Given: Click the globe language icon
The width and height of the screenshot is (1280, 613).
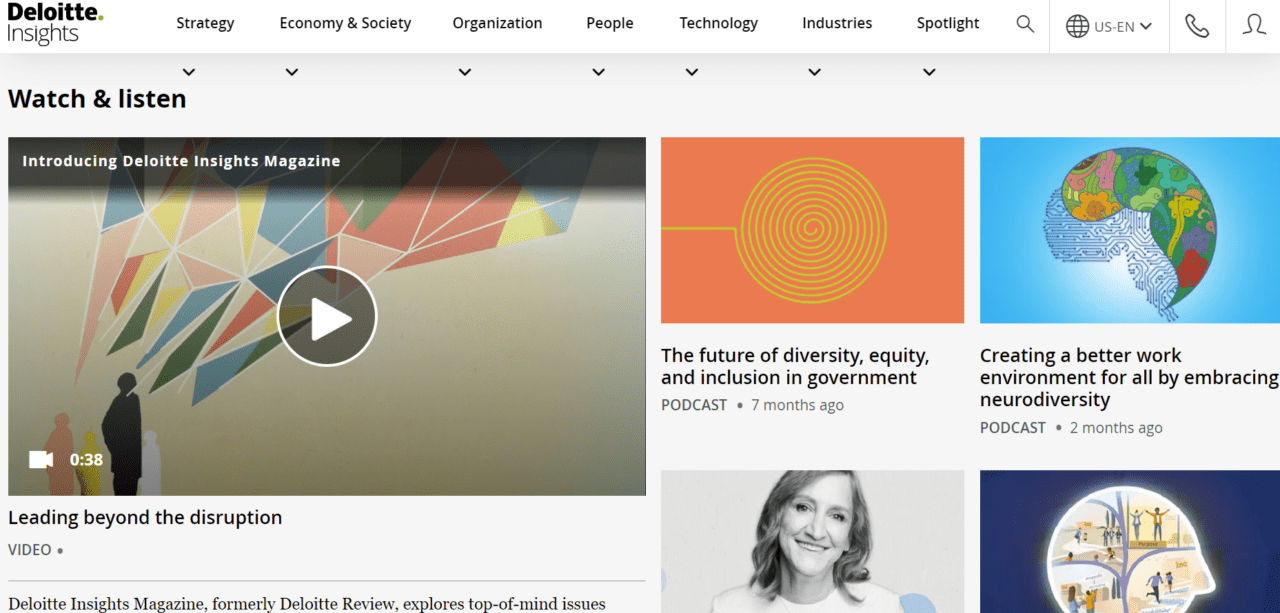Looking at the screenshot, I should point(1077,27).
